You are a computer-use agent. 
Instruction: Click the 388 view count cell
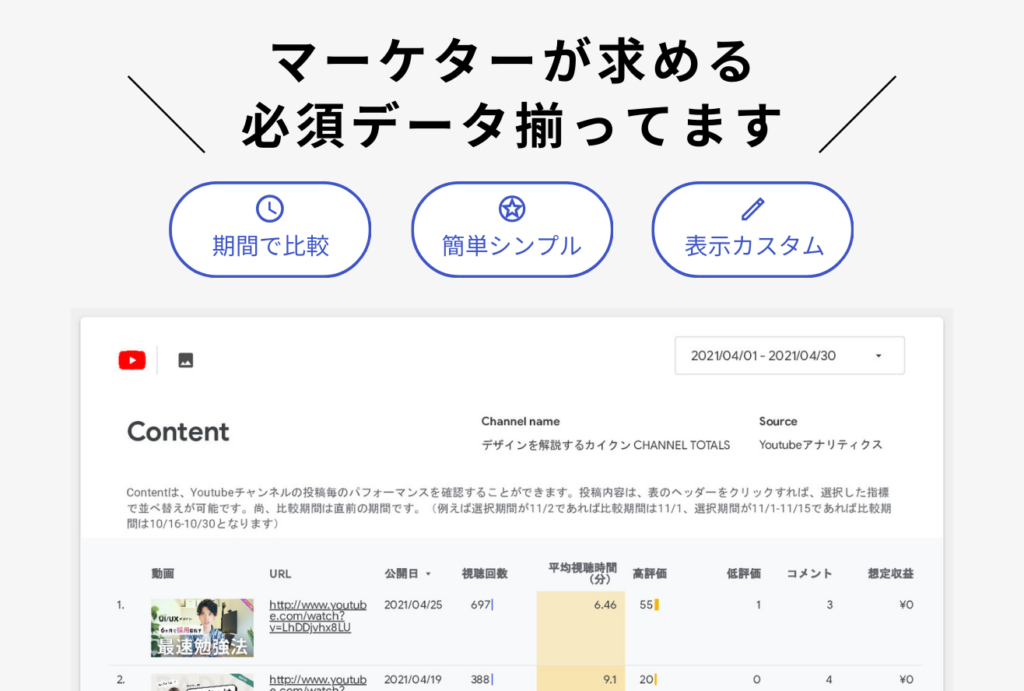pyautogui.click(x=481, y=679)
